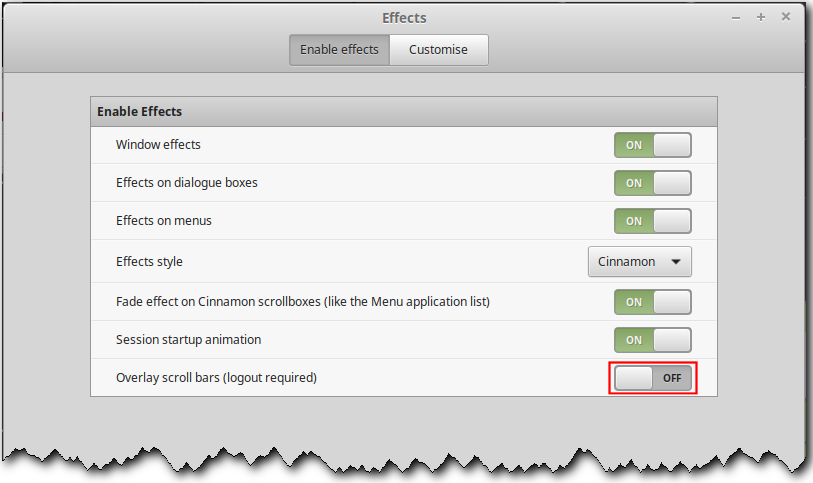The height and width of the screenshot is (483, 813).
Task: Open the Effects style Cinnamon dropdown
Action: 639,262
